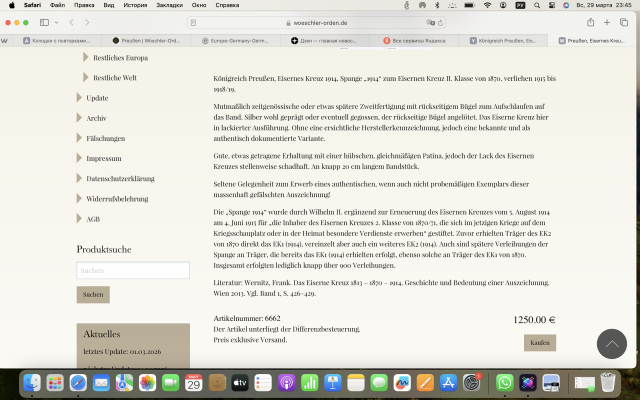Expand the Fälschungen triangle marker

click(79, 138)
